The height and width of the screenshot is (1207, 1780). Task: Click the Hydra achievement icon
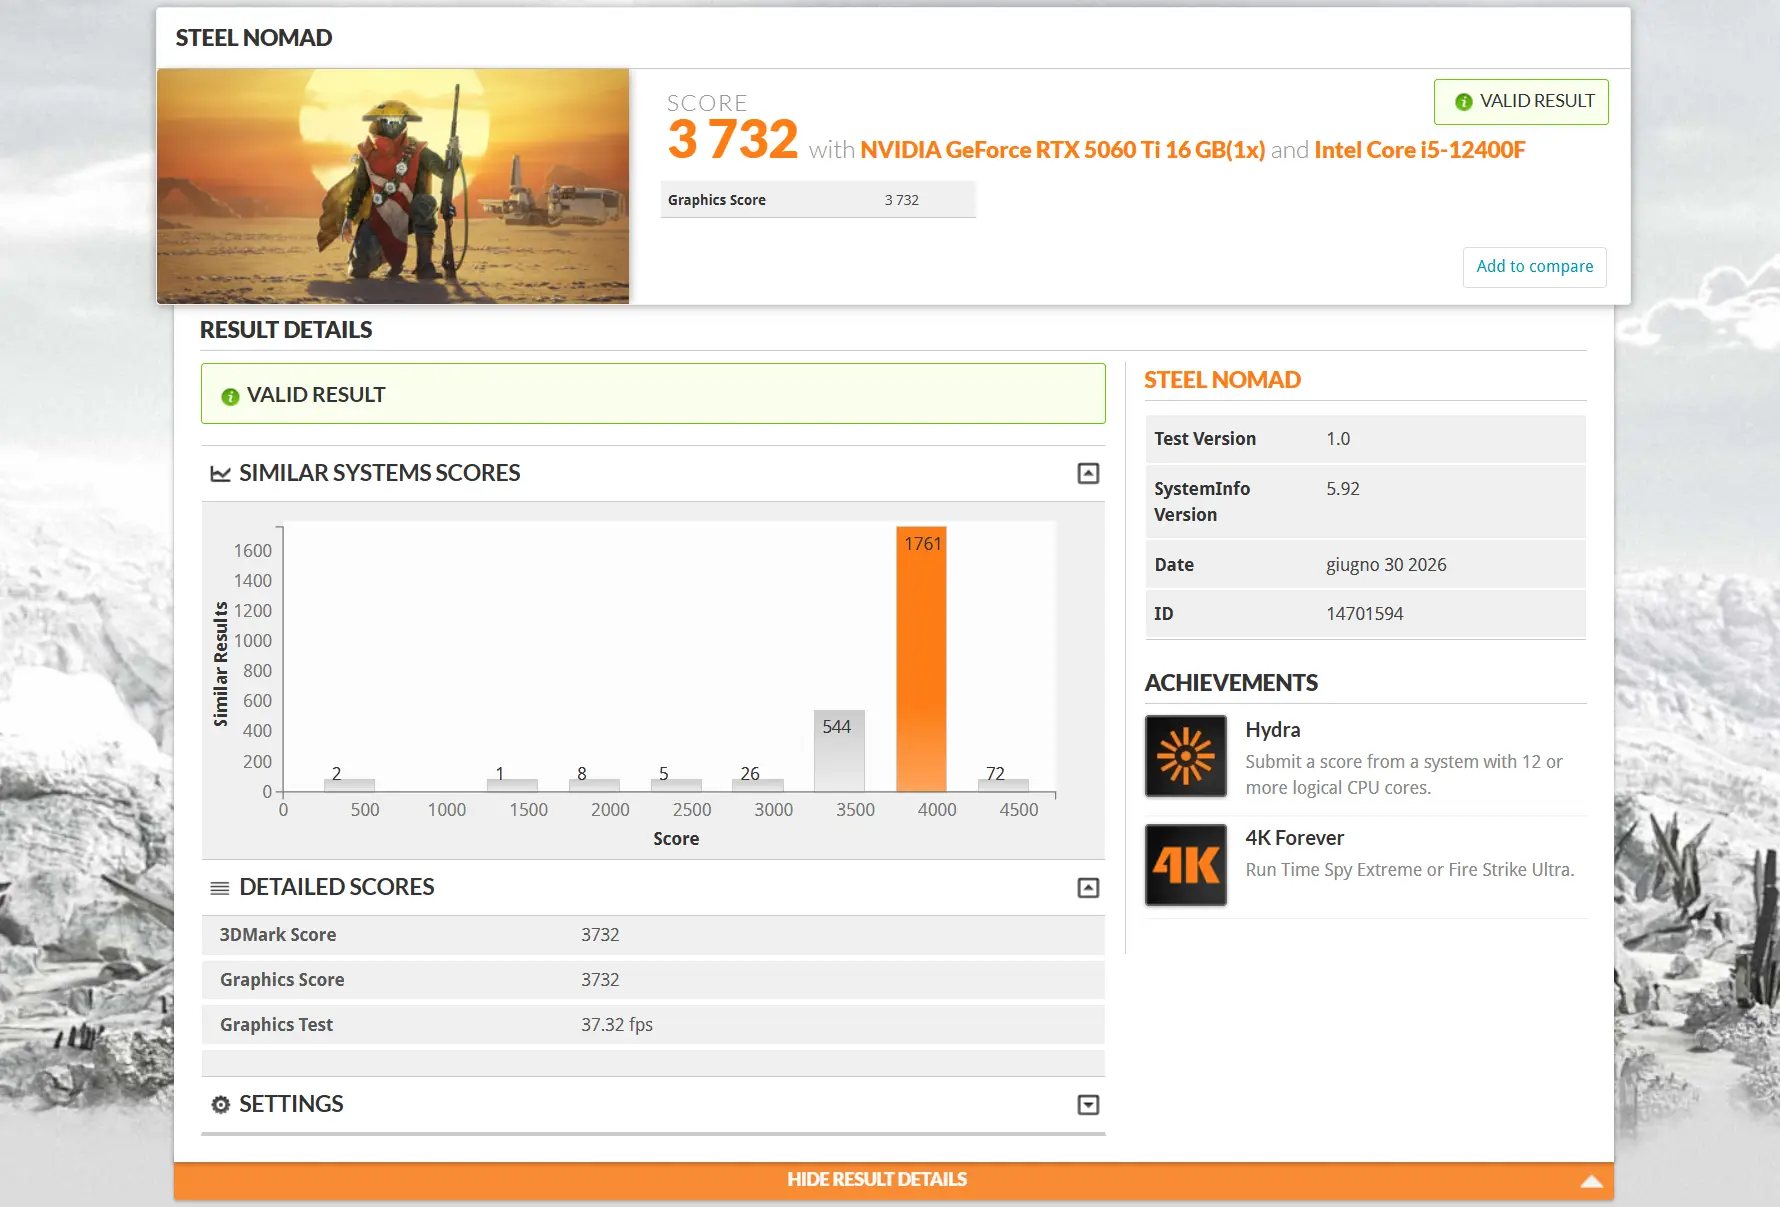click(x=1186, y=756)
